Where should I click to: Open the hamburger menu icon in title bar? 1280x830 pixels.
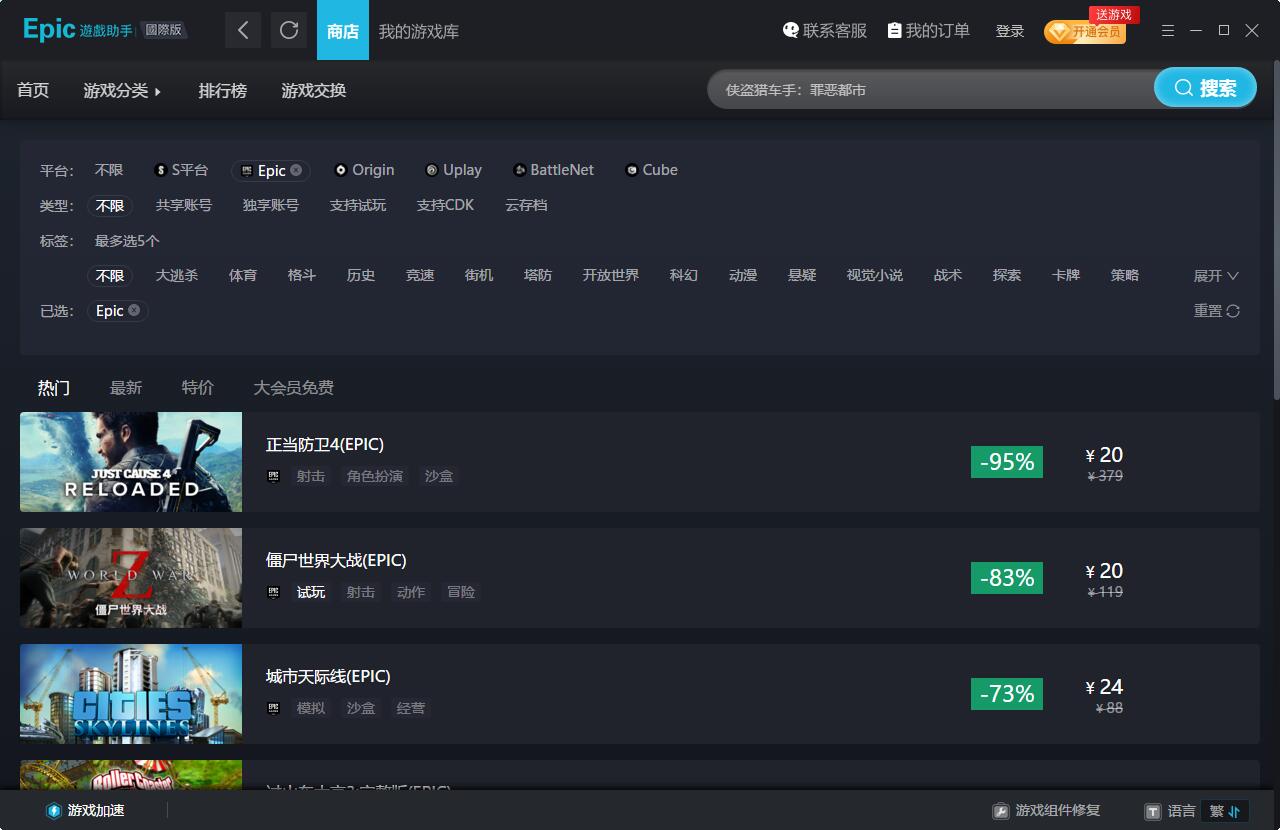coord(1168,31)
